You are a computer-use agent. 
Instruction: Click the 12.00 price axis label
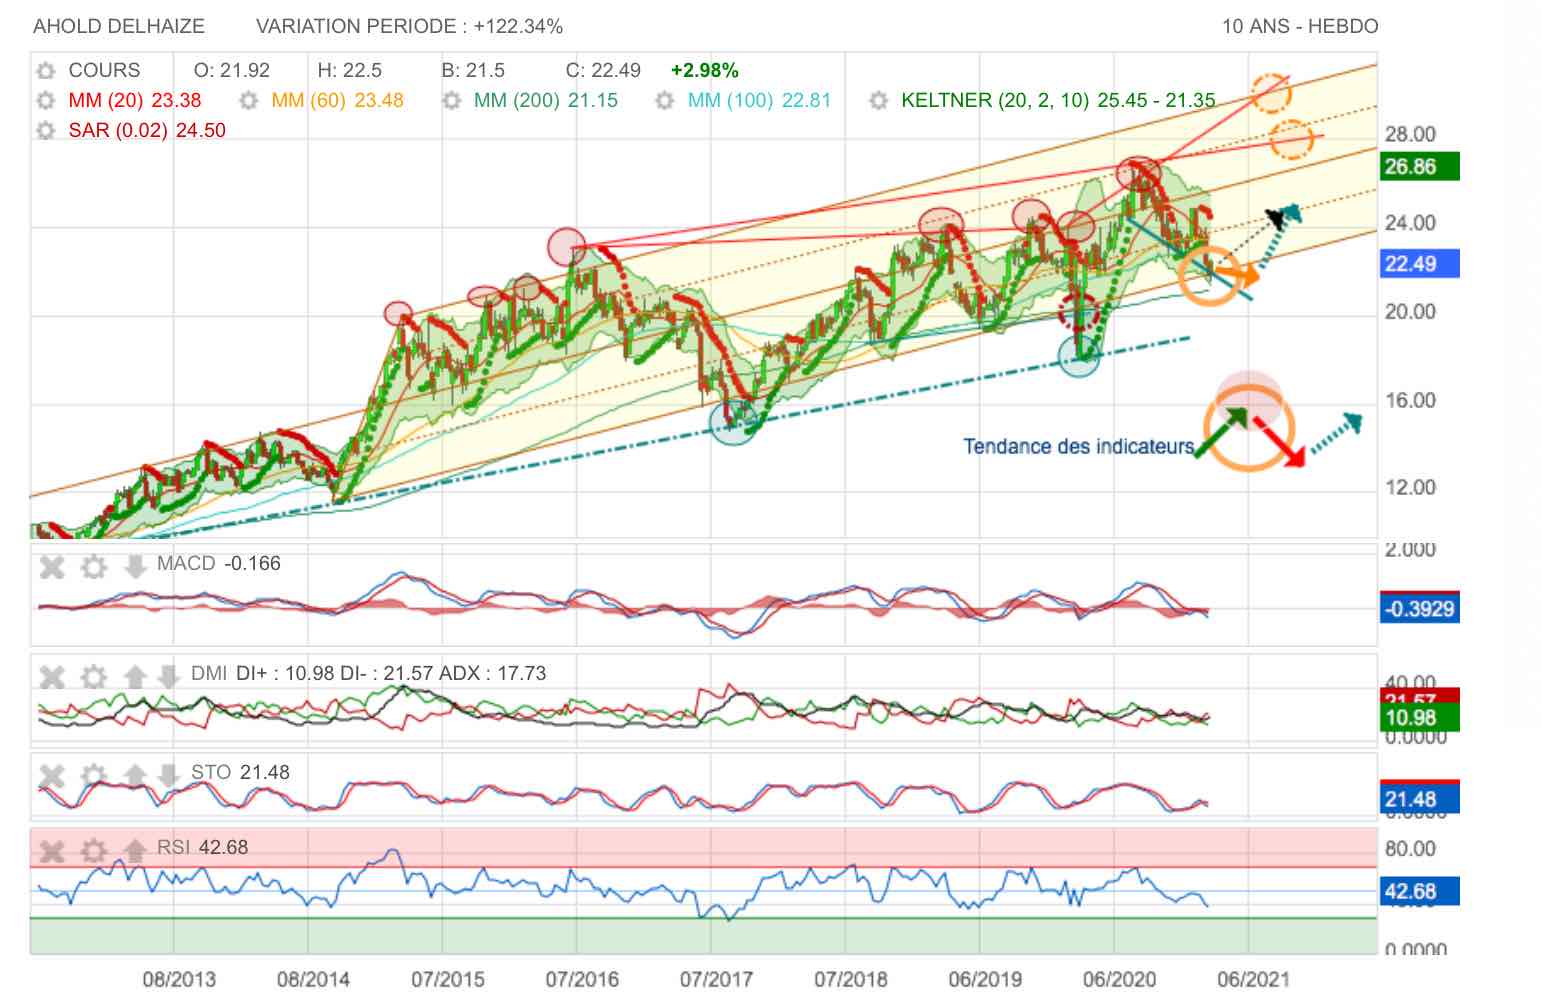1410,488
